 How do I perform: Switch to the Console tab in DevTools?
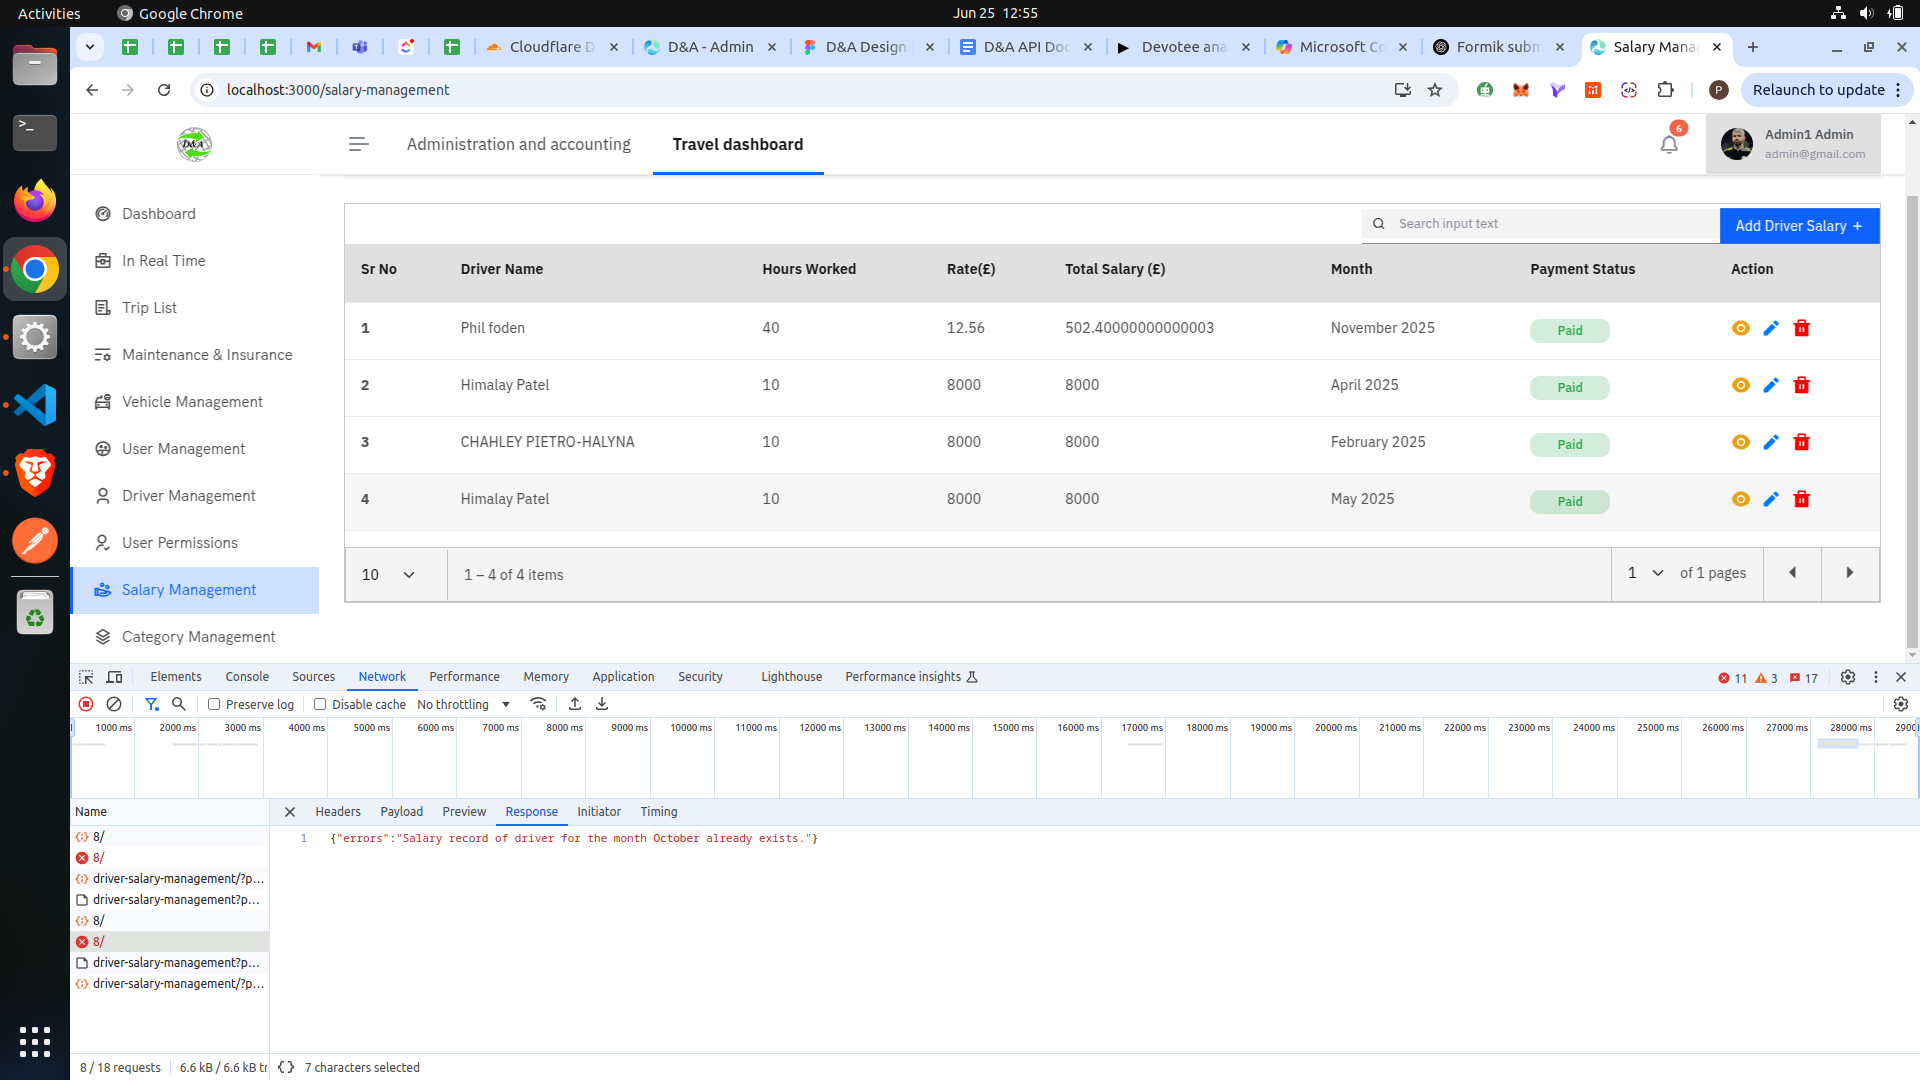click(247, 677)
